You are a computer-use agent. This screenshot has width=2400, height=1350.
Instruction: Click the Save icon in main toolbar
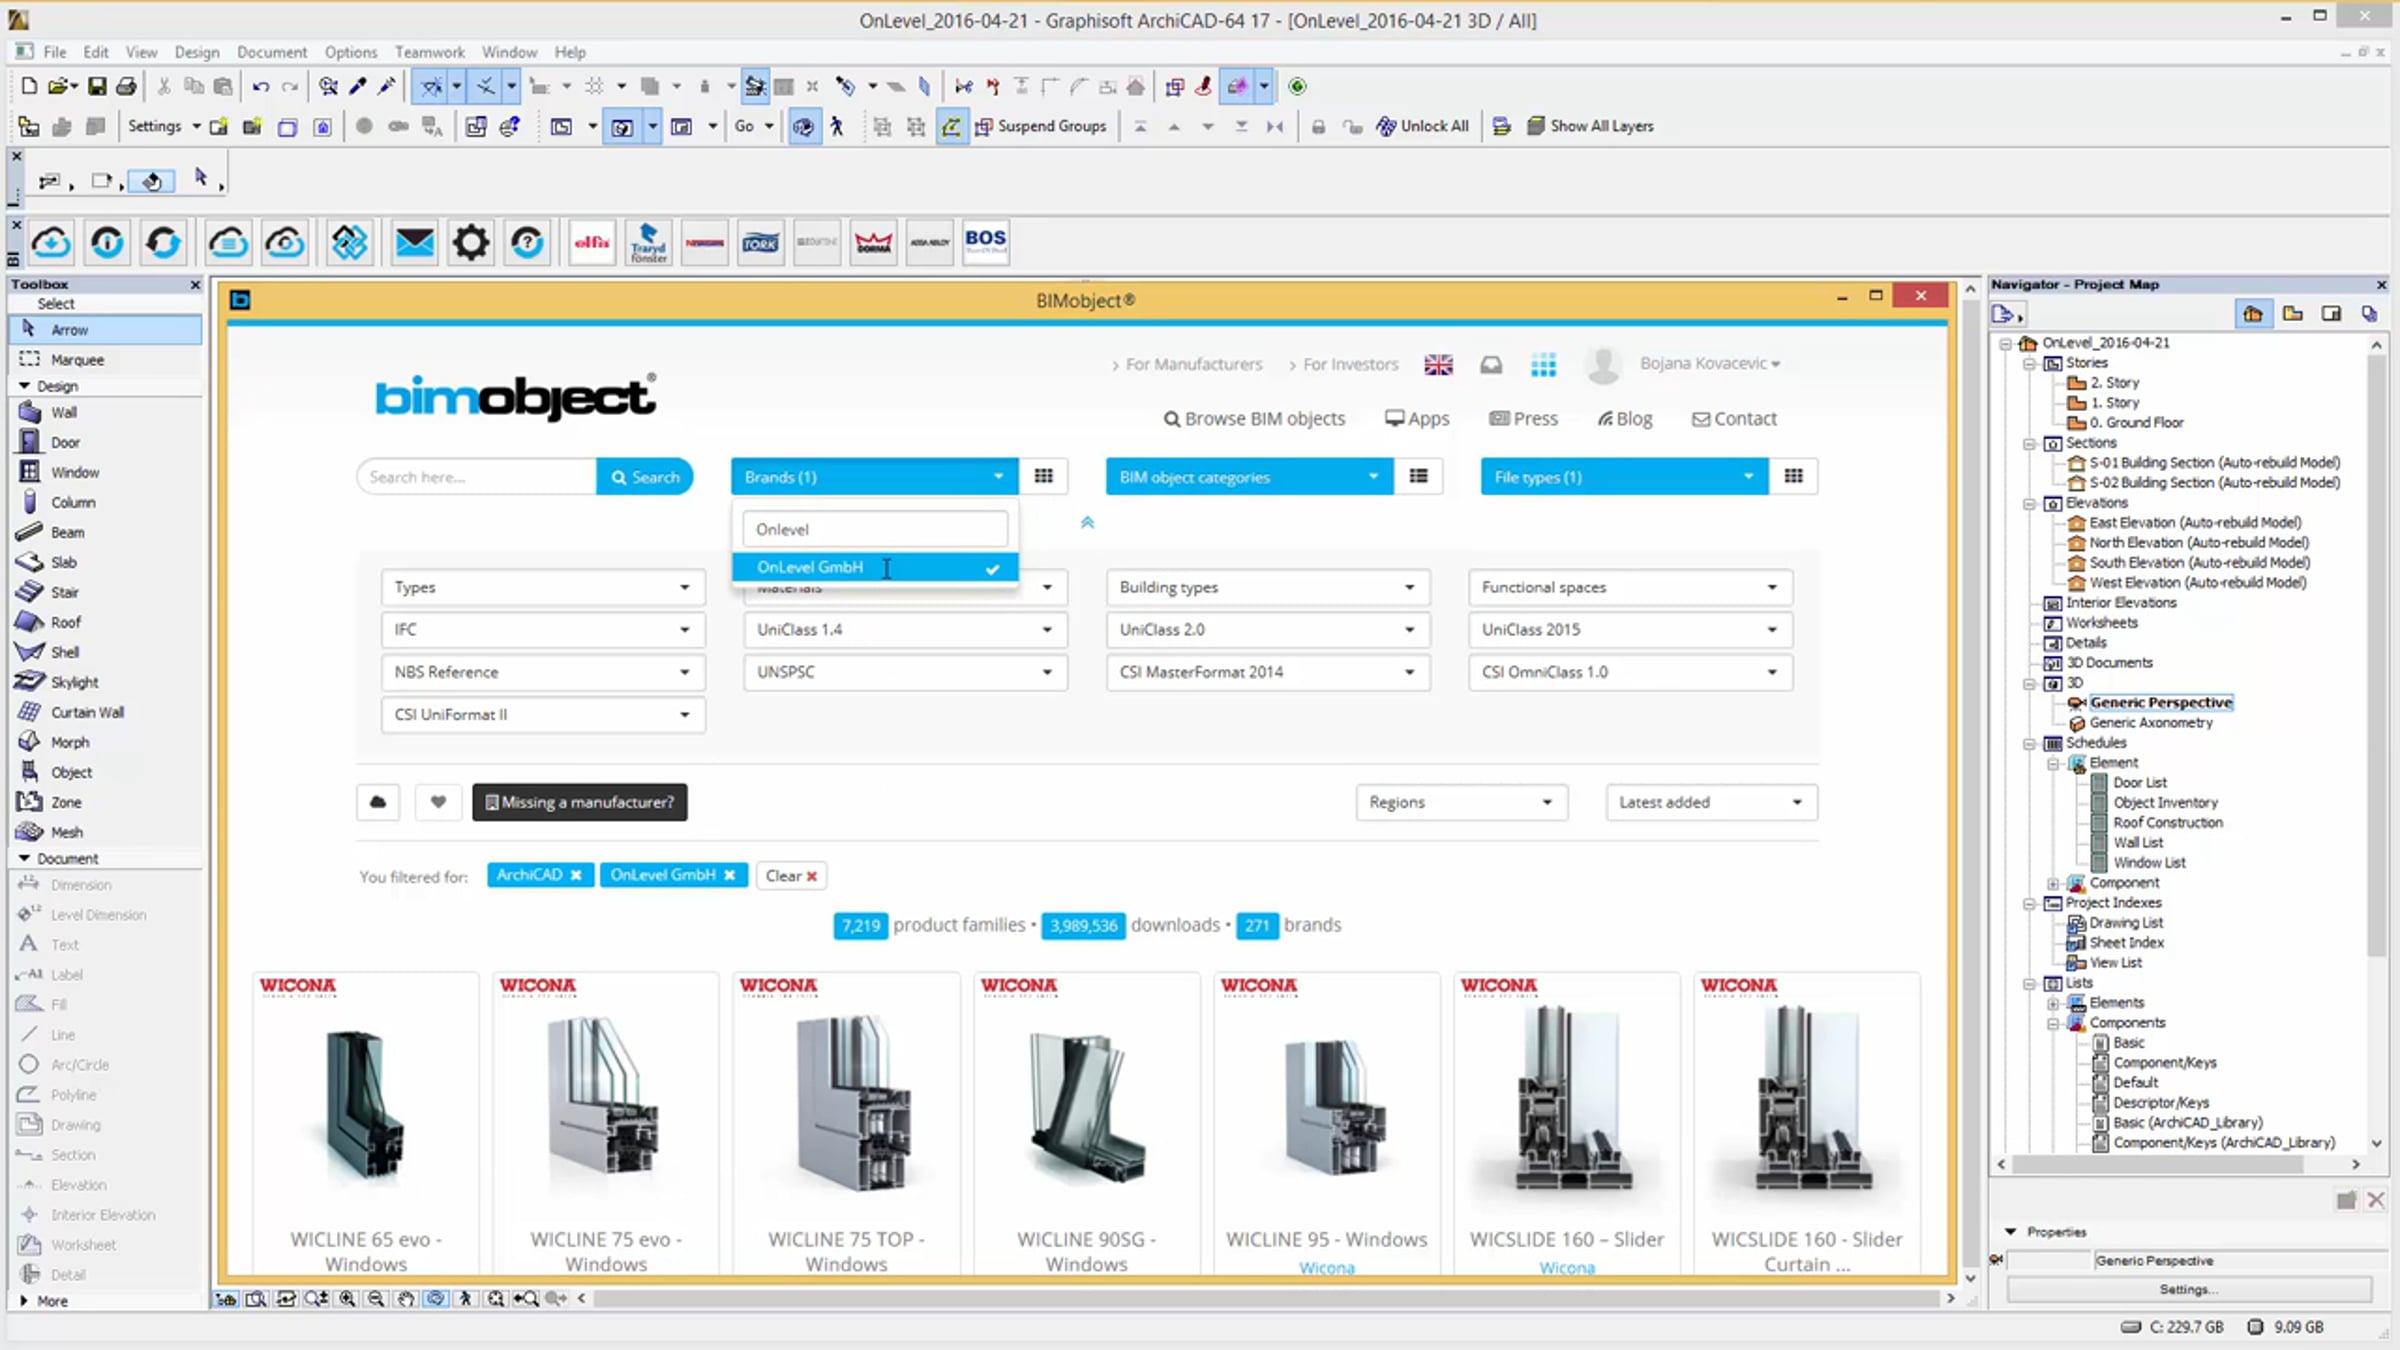click(97, 86)
